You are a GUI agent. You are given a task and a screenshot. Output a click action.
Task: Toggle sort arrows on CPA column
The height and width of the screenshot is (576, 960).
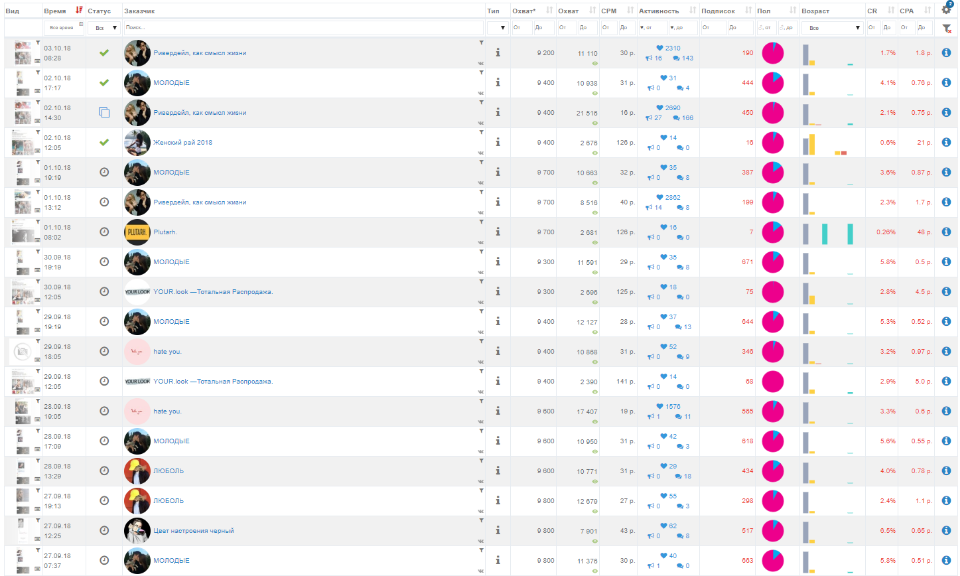pyautogui.click(x=928, y=10)
